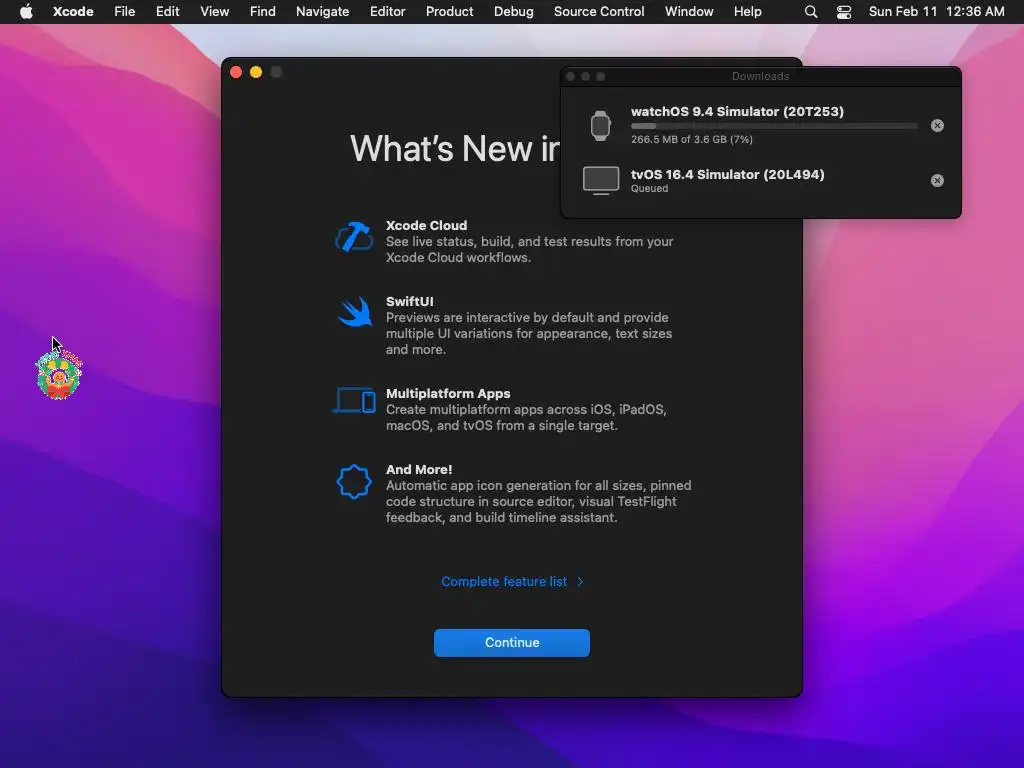Open the Editor menu
The width and height of the screenshot is (1024, 768).
pyautogui.click(x=387, y=12)
